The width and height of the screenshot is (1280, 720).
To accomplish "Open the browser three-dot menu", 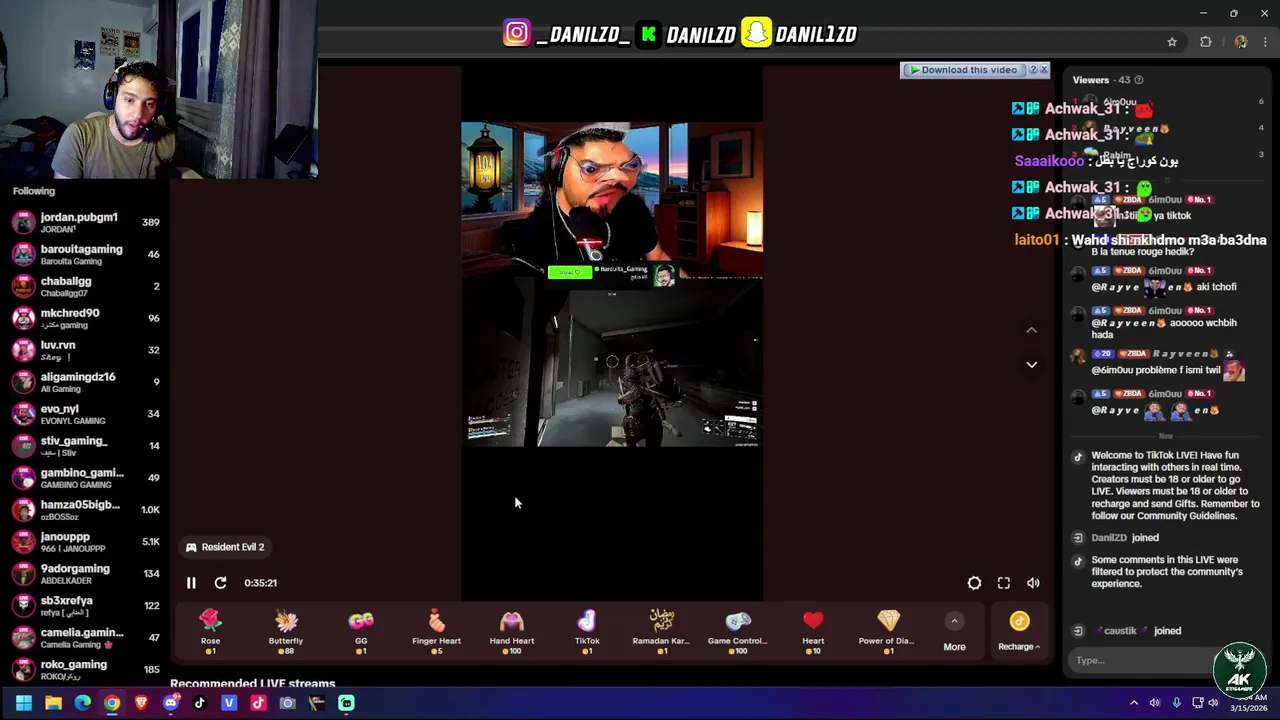I will [x=1265, y=42].
